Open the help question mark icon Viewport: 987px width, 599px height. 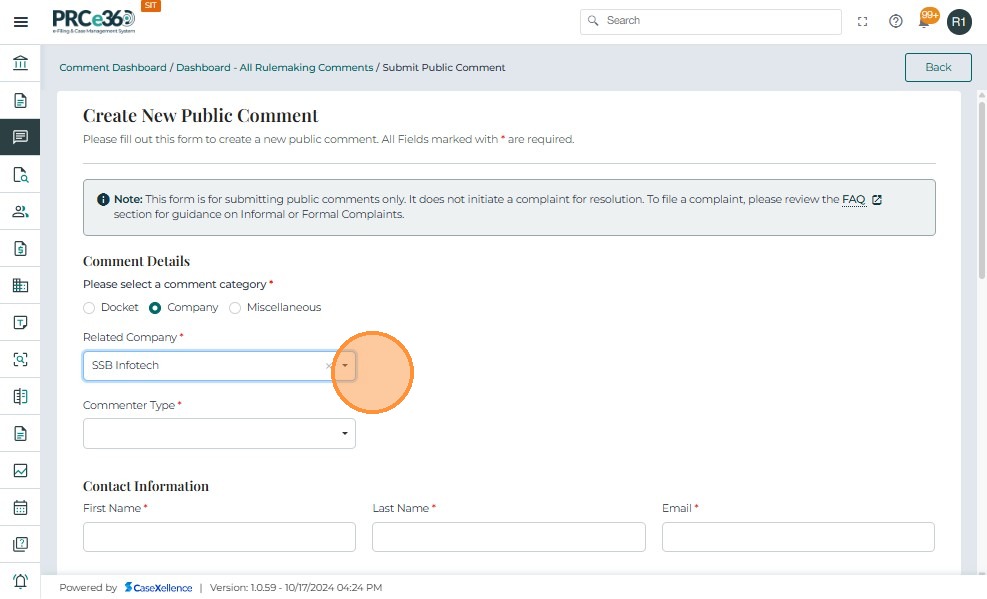coord(896,21)
